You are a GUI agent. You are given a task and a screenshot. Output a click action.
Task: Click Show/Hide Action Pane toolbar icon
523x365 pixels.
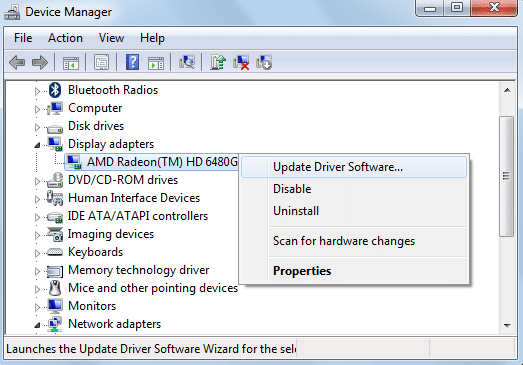[x=156, y=63]
